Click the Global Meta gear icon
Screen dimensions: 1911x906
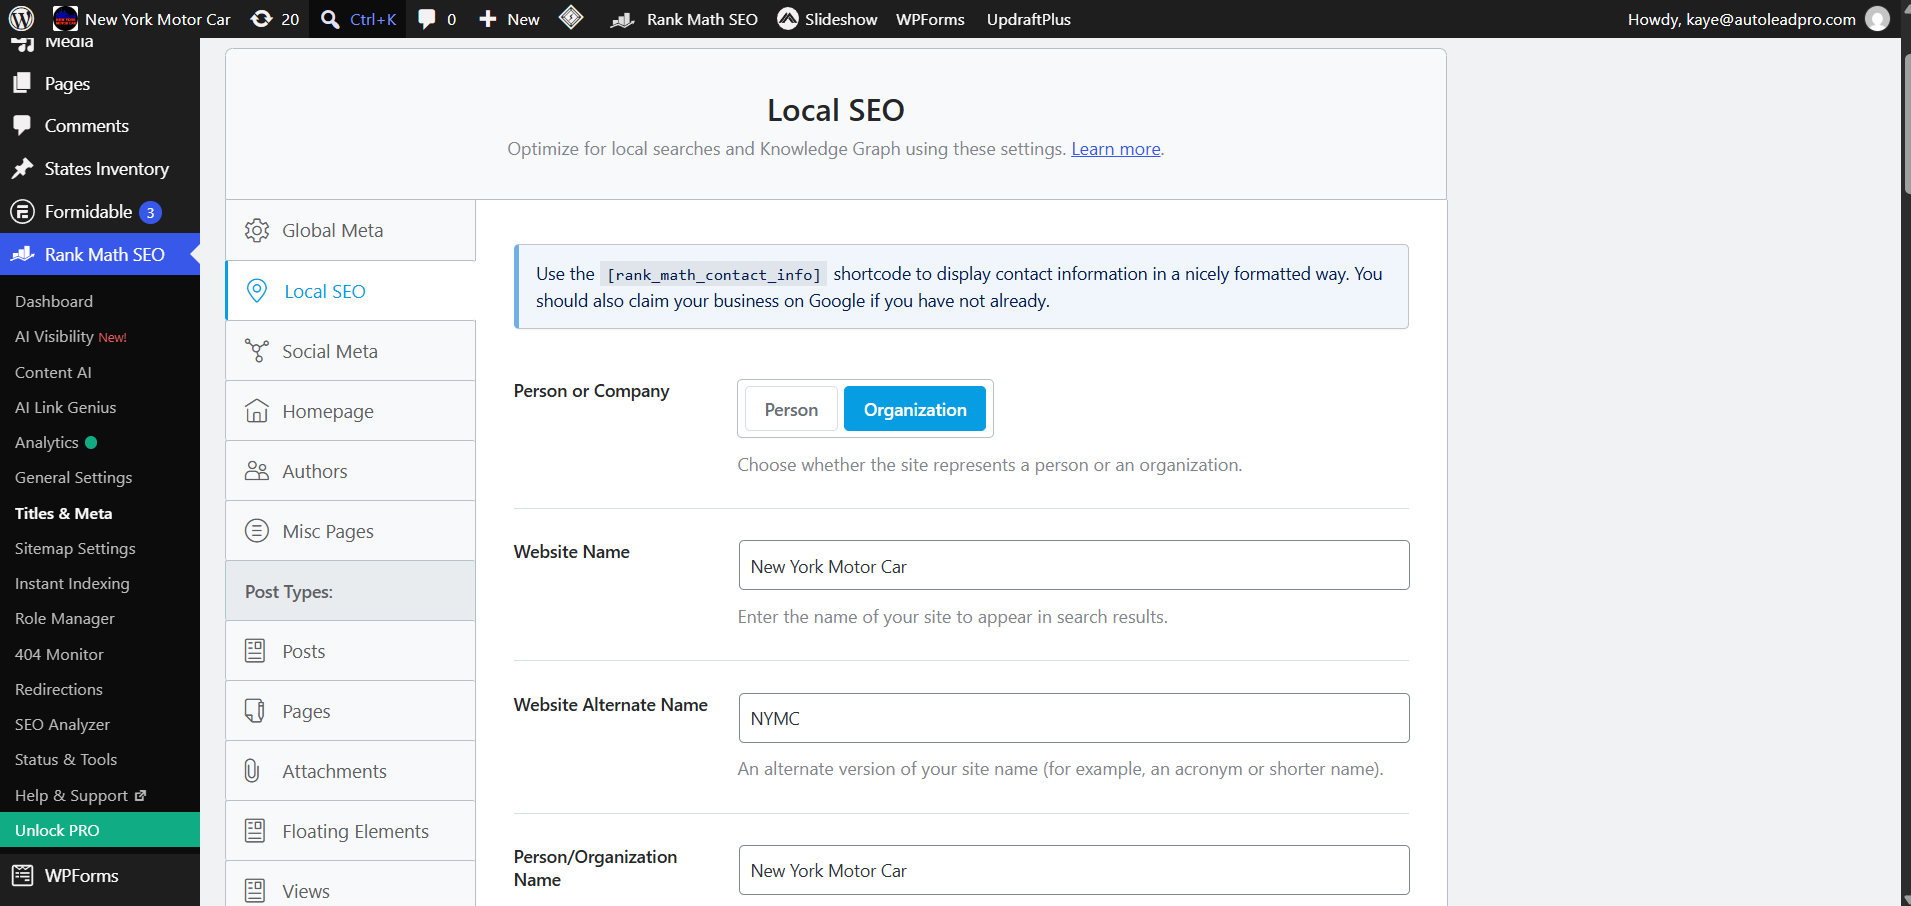[257, 230]
